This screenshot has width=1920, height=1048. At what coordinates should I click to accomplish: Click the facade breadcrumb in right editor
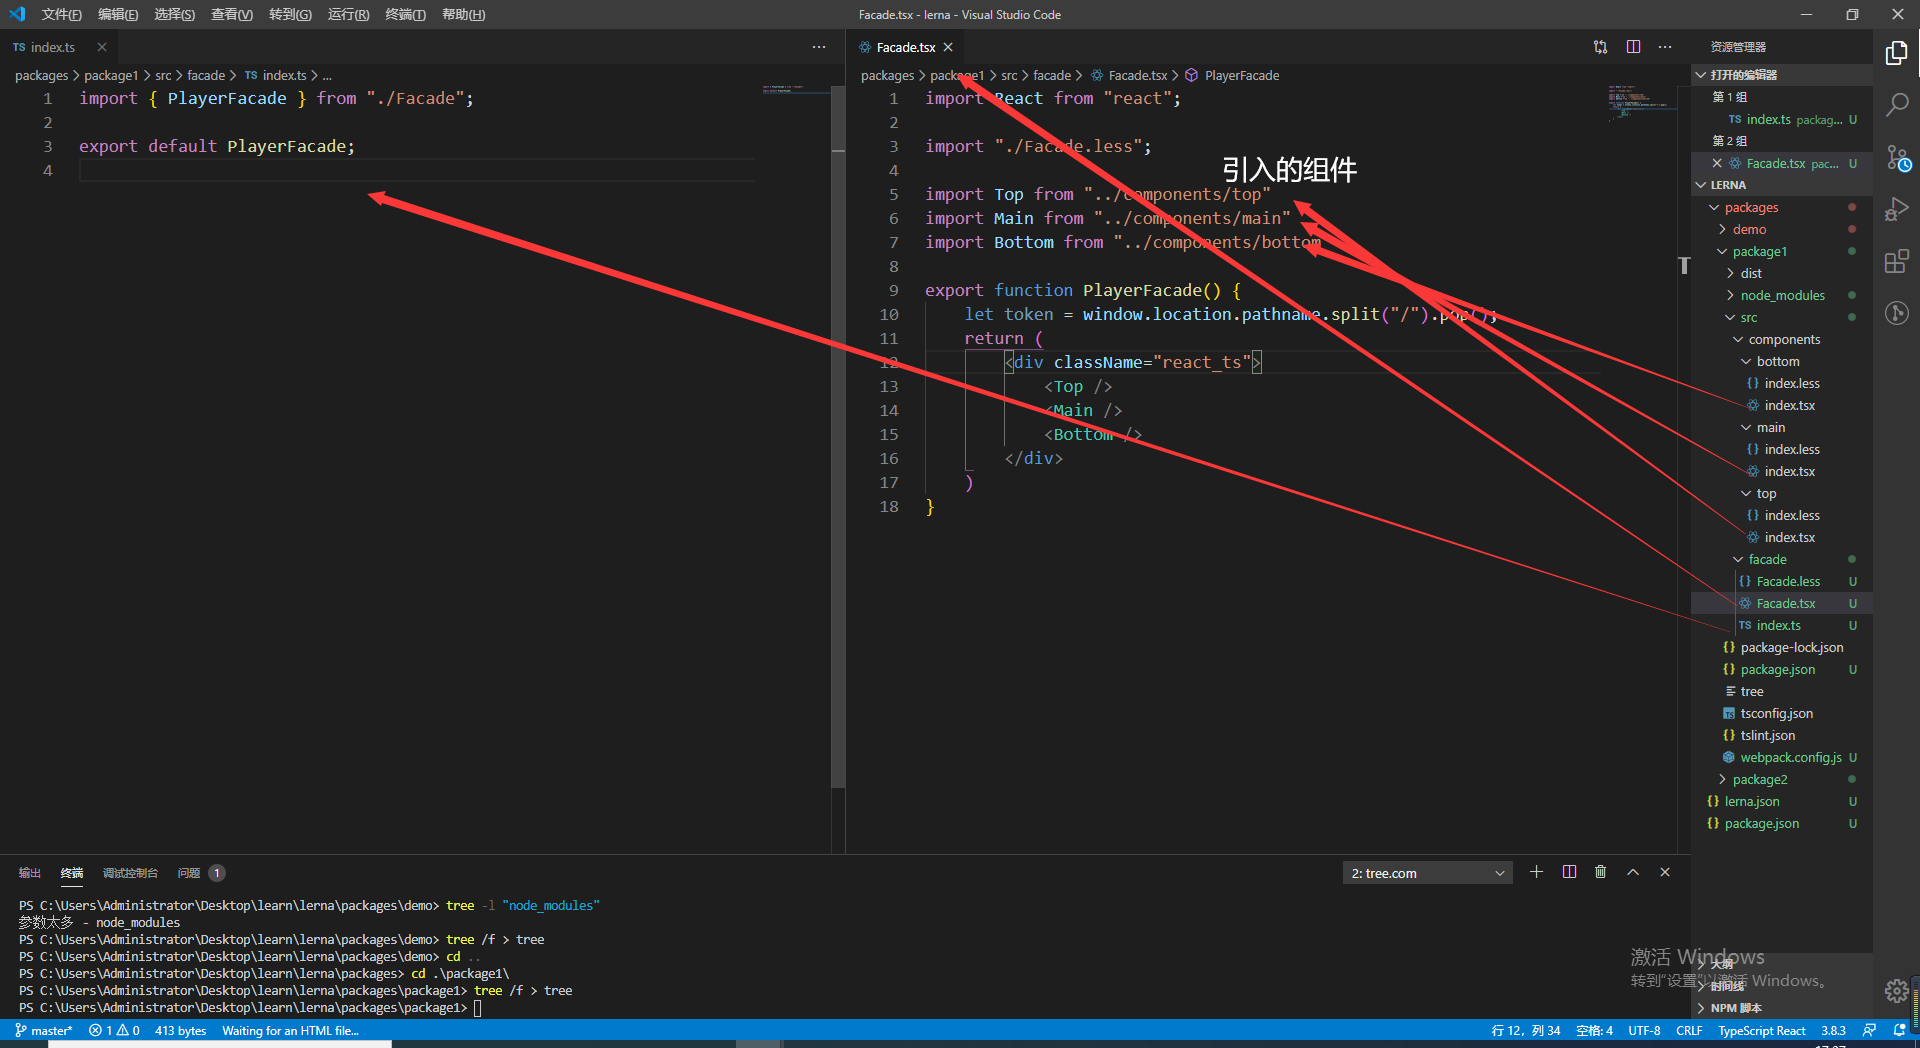(x=1051, y=75)
